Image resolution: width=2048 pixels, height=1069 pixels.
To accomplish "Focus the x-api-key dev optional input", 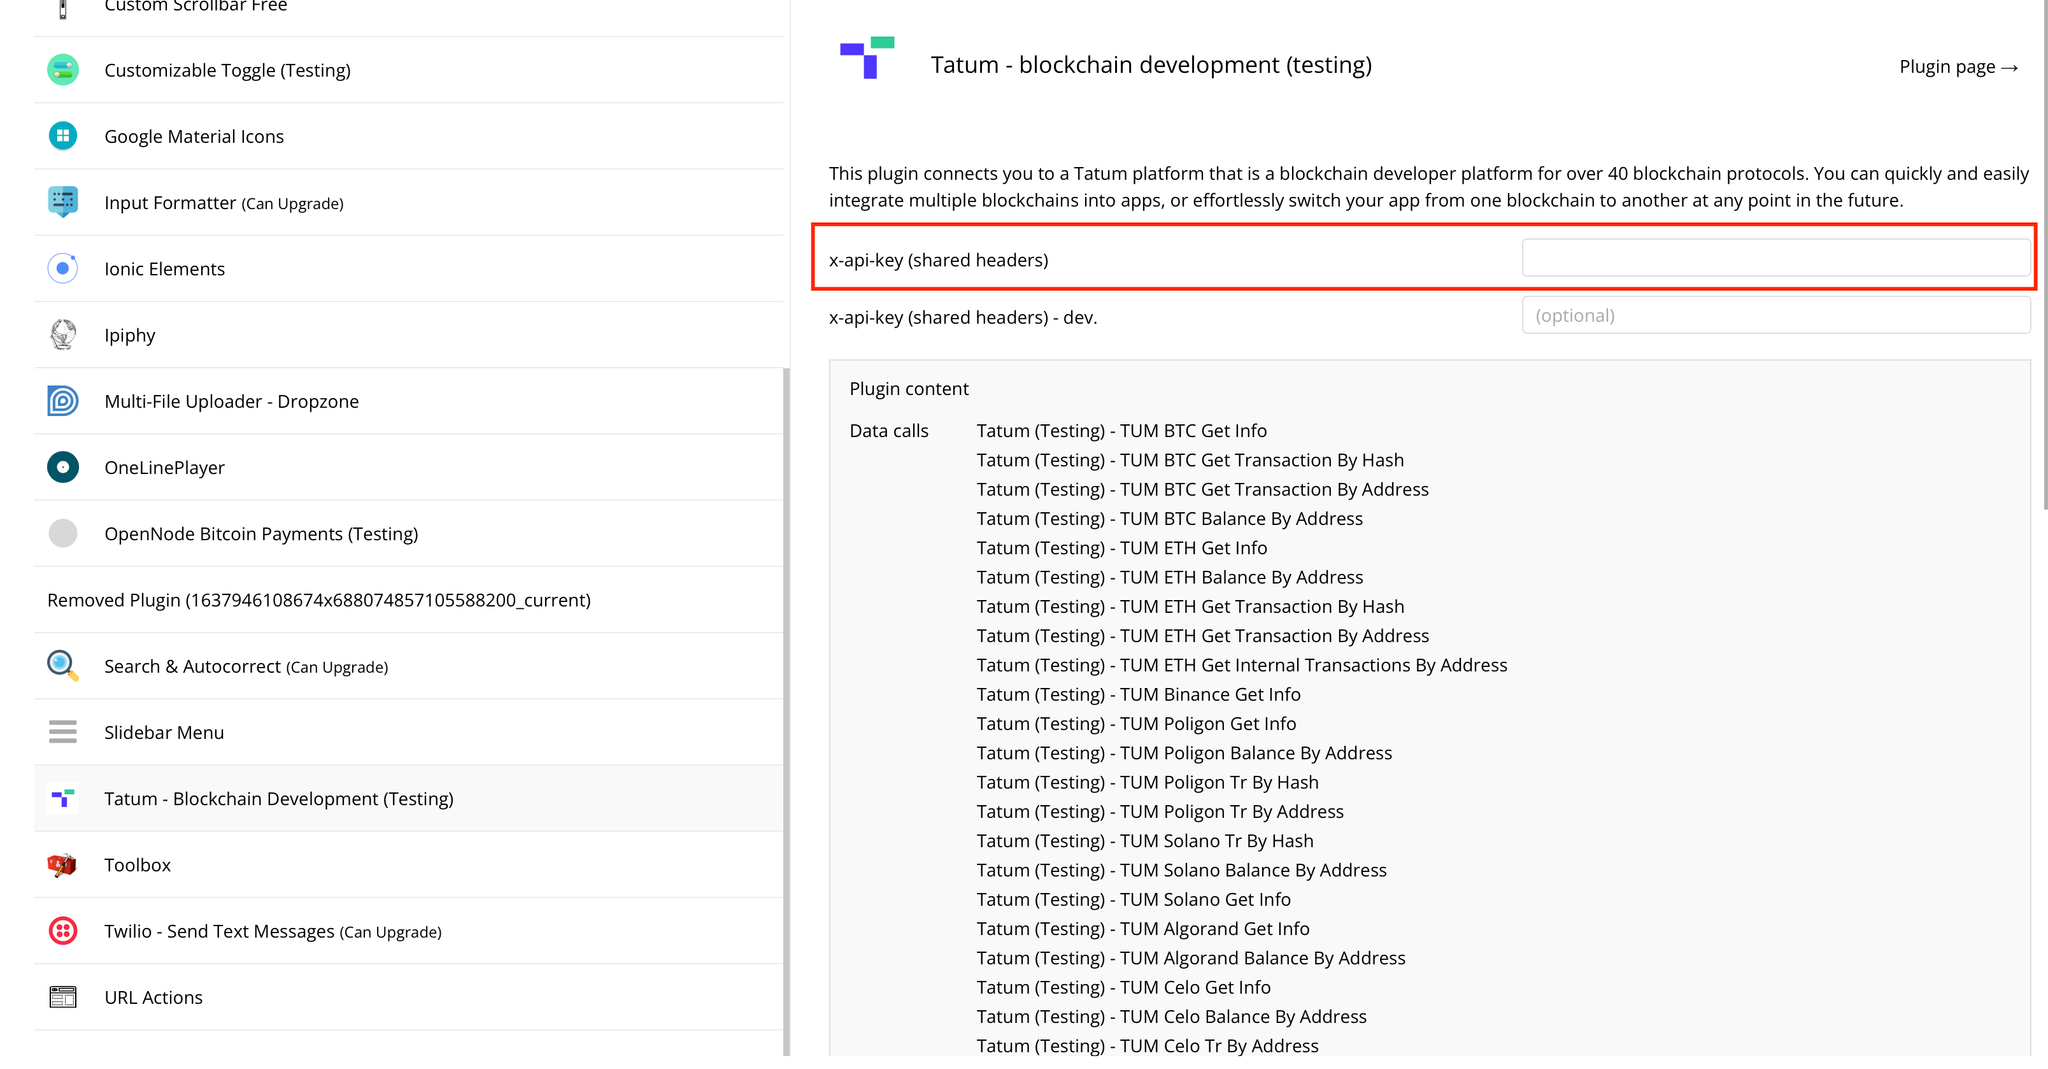I will (x=1776, y=315).
